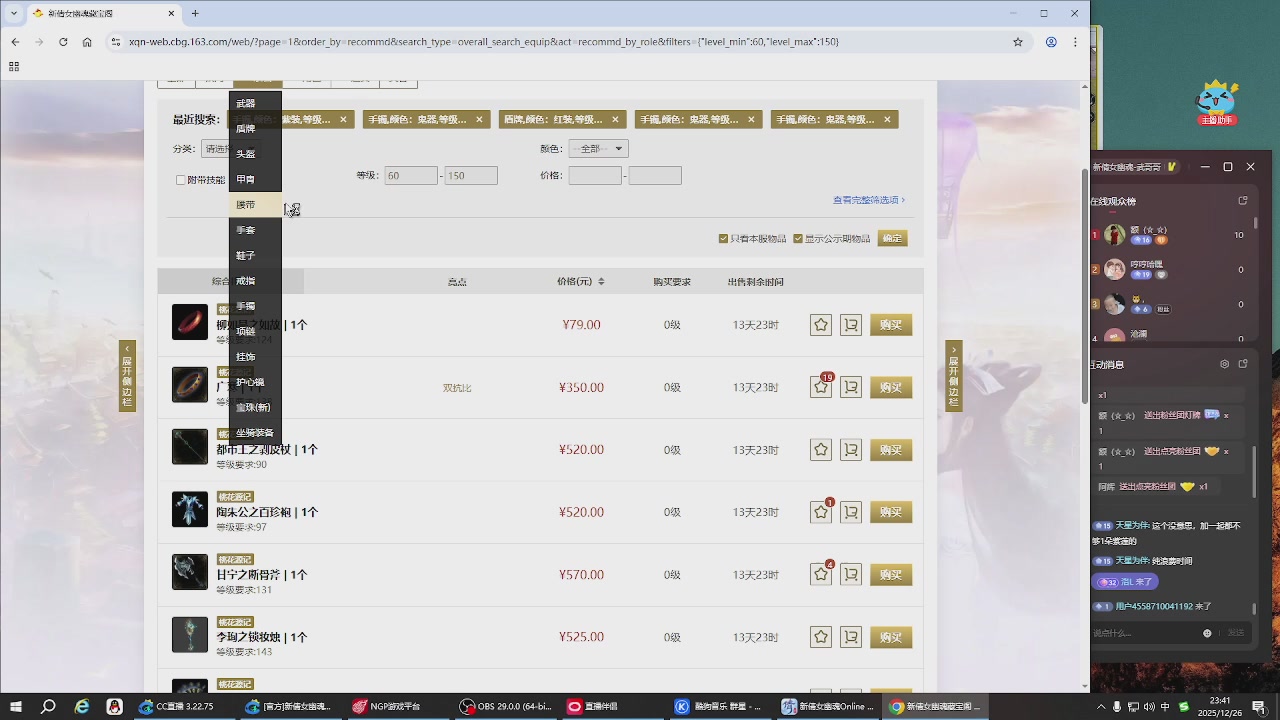
Task: Expand the right sidebar 展开侧边栏
Action: click(954, 376)
